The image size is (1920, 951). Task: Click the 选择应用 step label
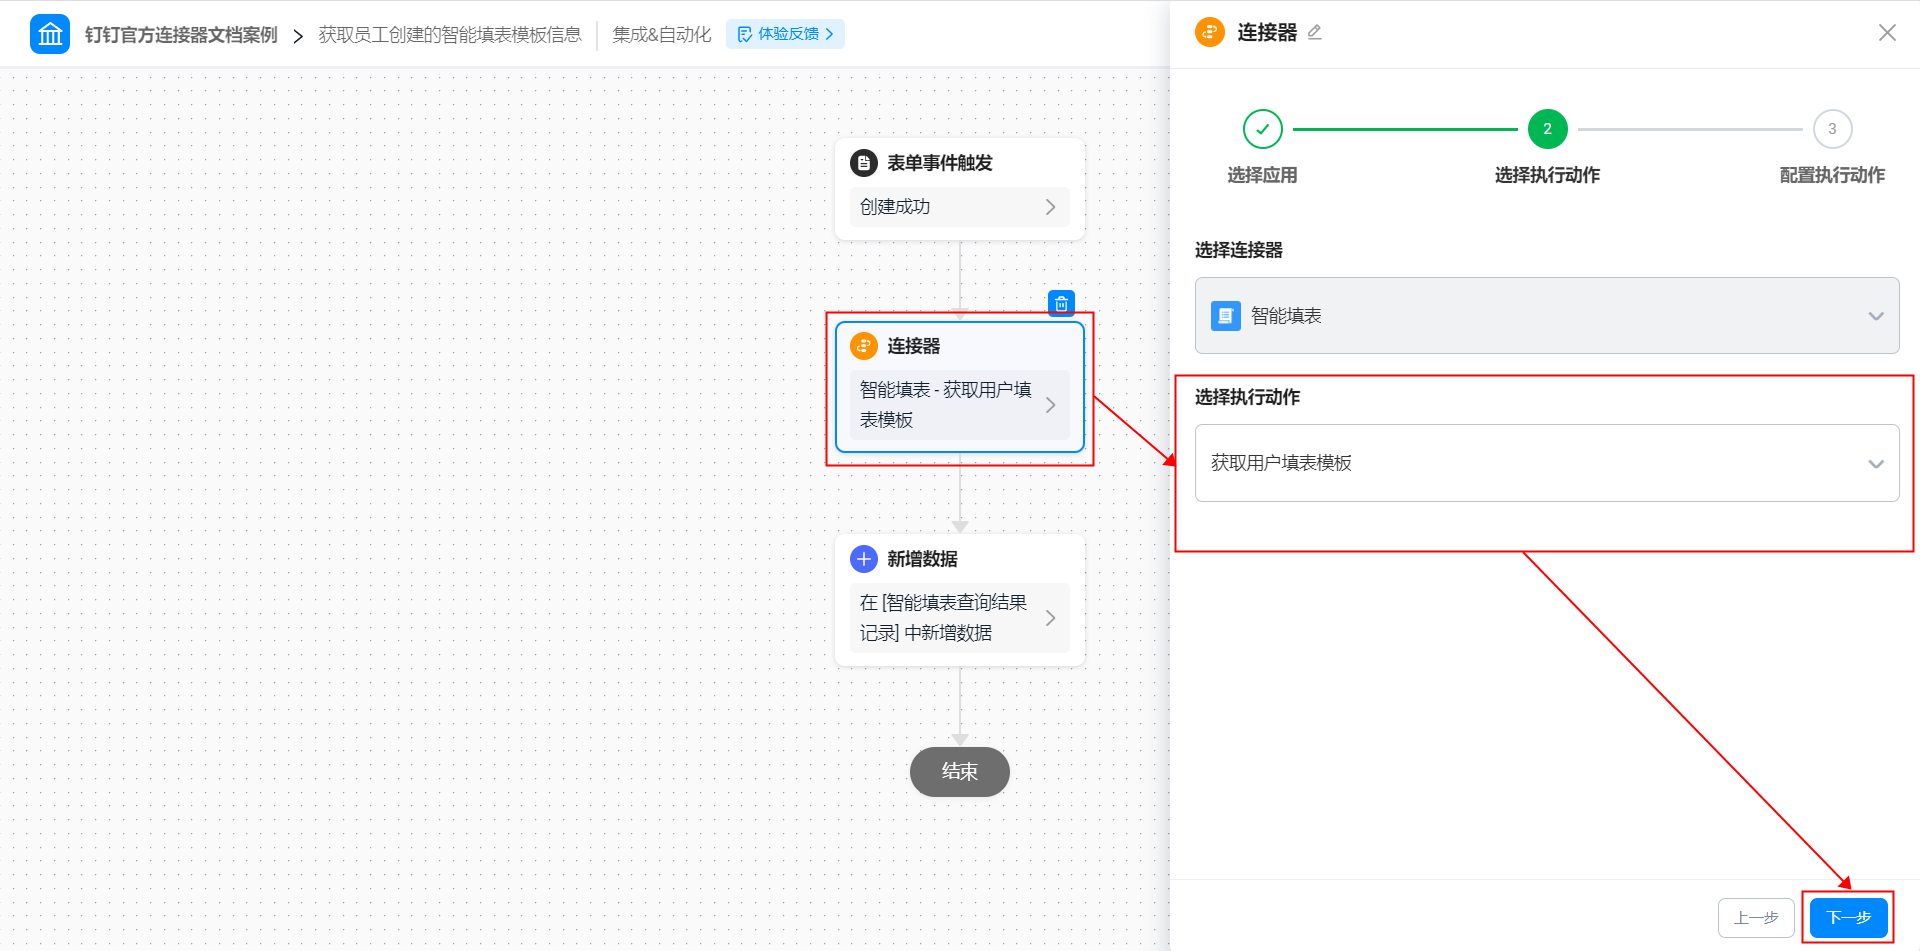(x=1262, y=175)
